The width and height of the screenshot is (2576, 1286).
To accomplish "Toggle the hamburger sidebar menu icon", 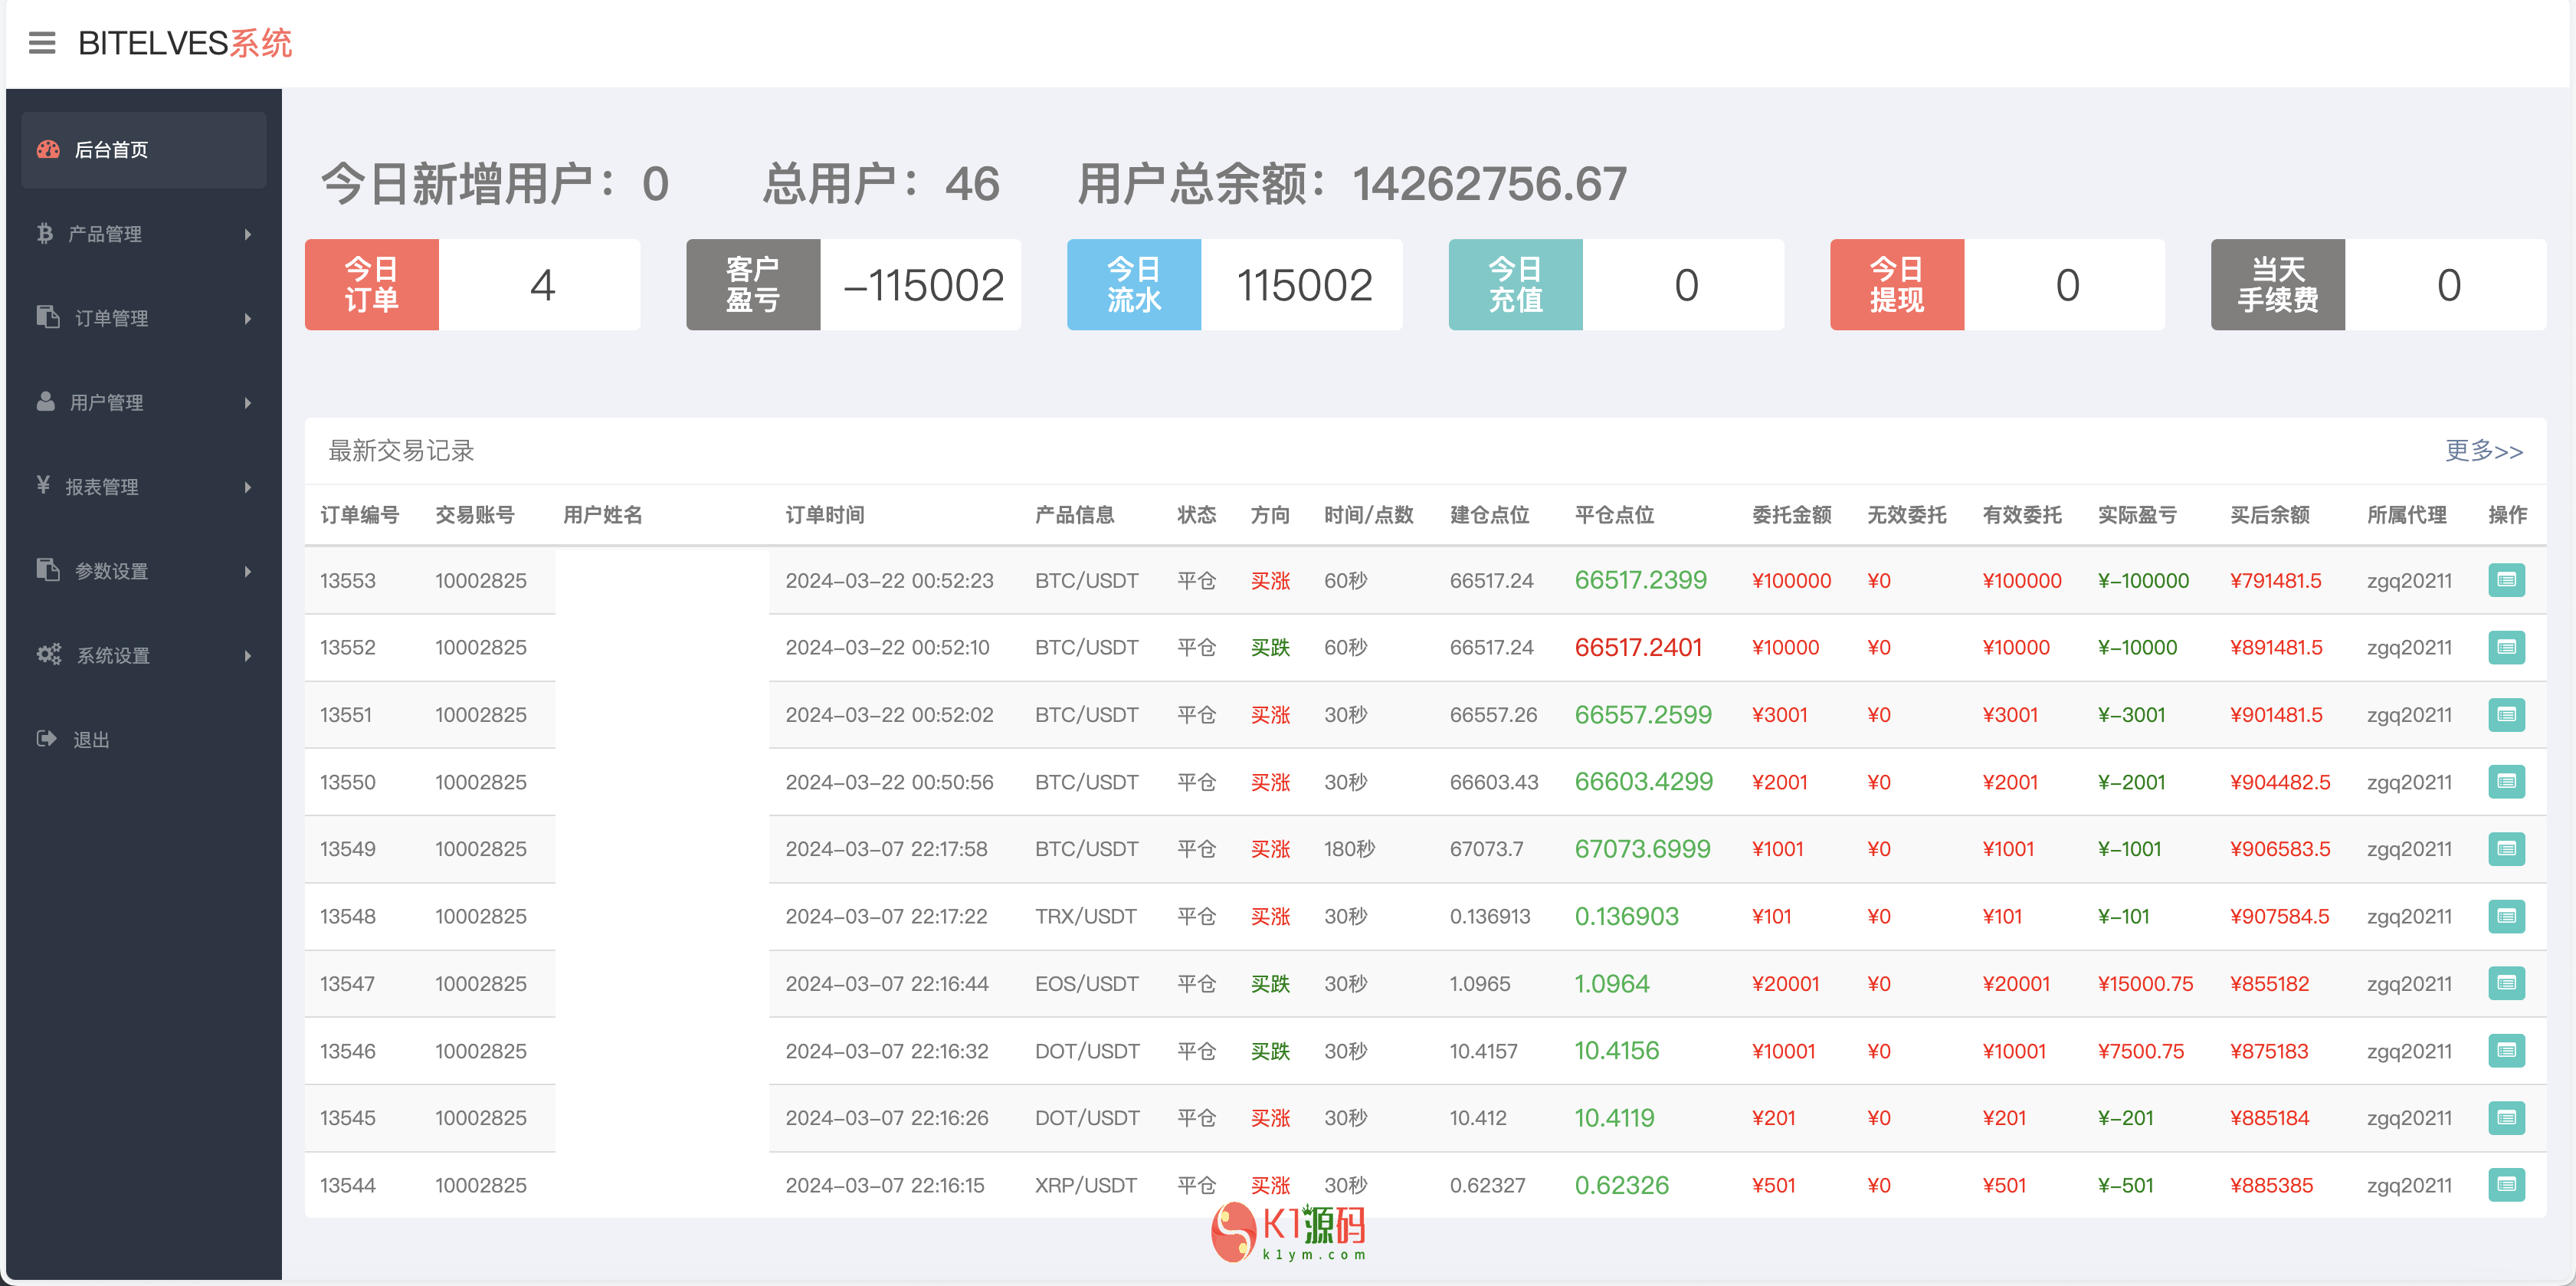I will click(42, 43).
